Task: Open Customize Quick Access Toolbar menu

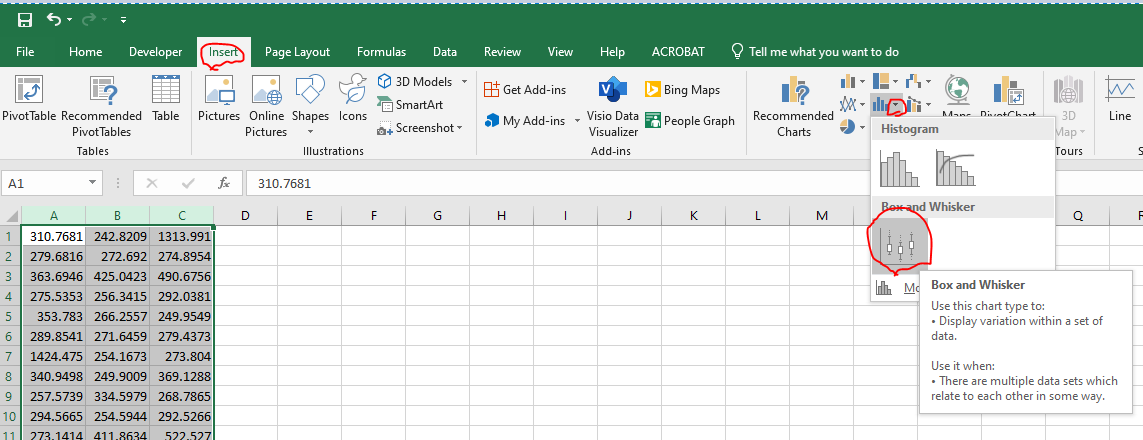Action: (123, 20)
